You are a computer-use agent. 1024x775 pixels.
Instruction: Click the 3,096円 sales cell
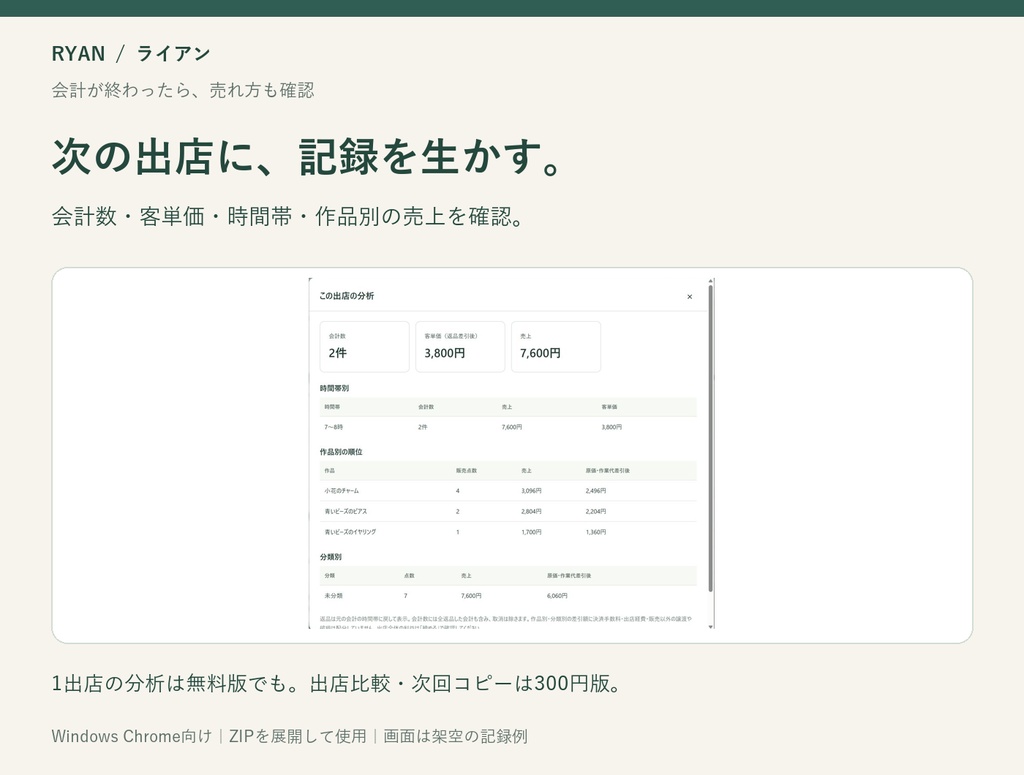click(x=531, y=491)
